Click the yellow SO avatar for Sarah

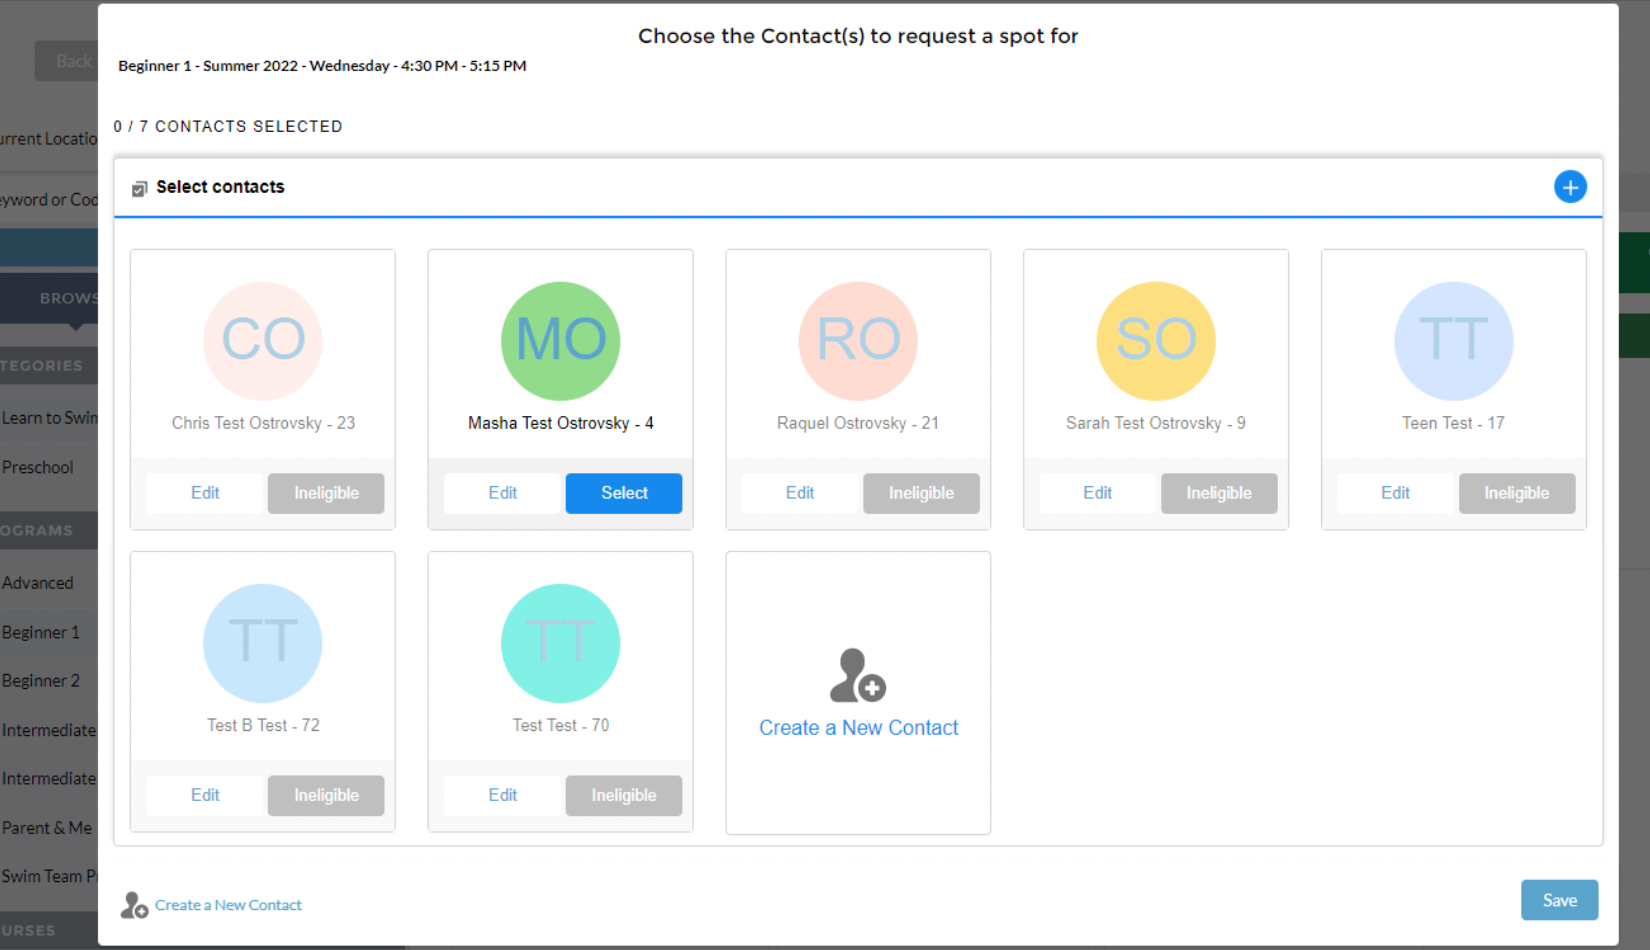click(x=1156, y=341)
